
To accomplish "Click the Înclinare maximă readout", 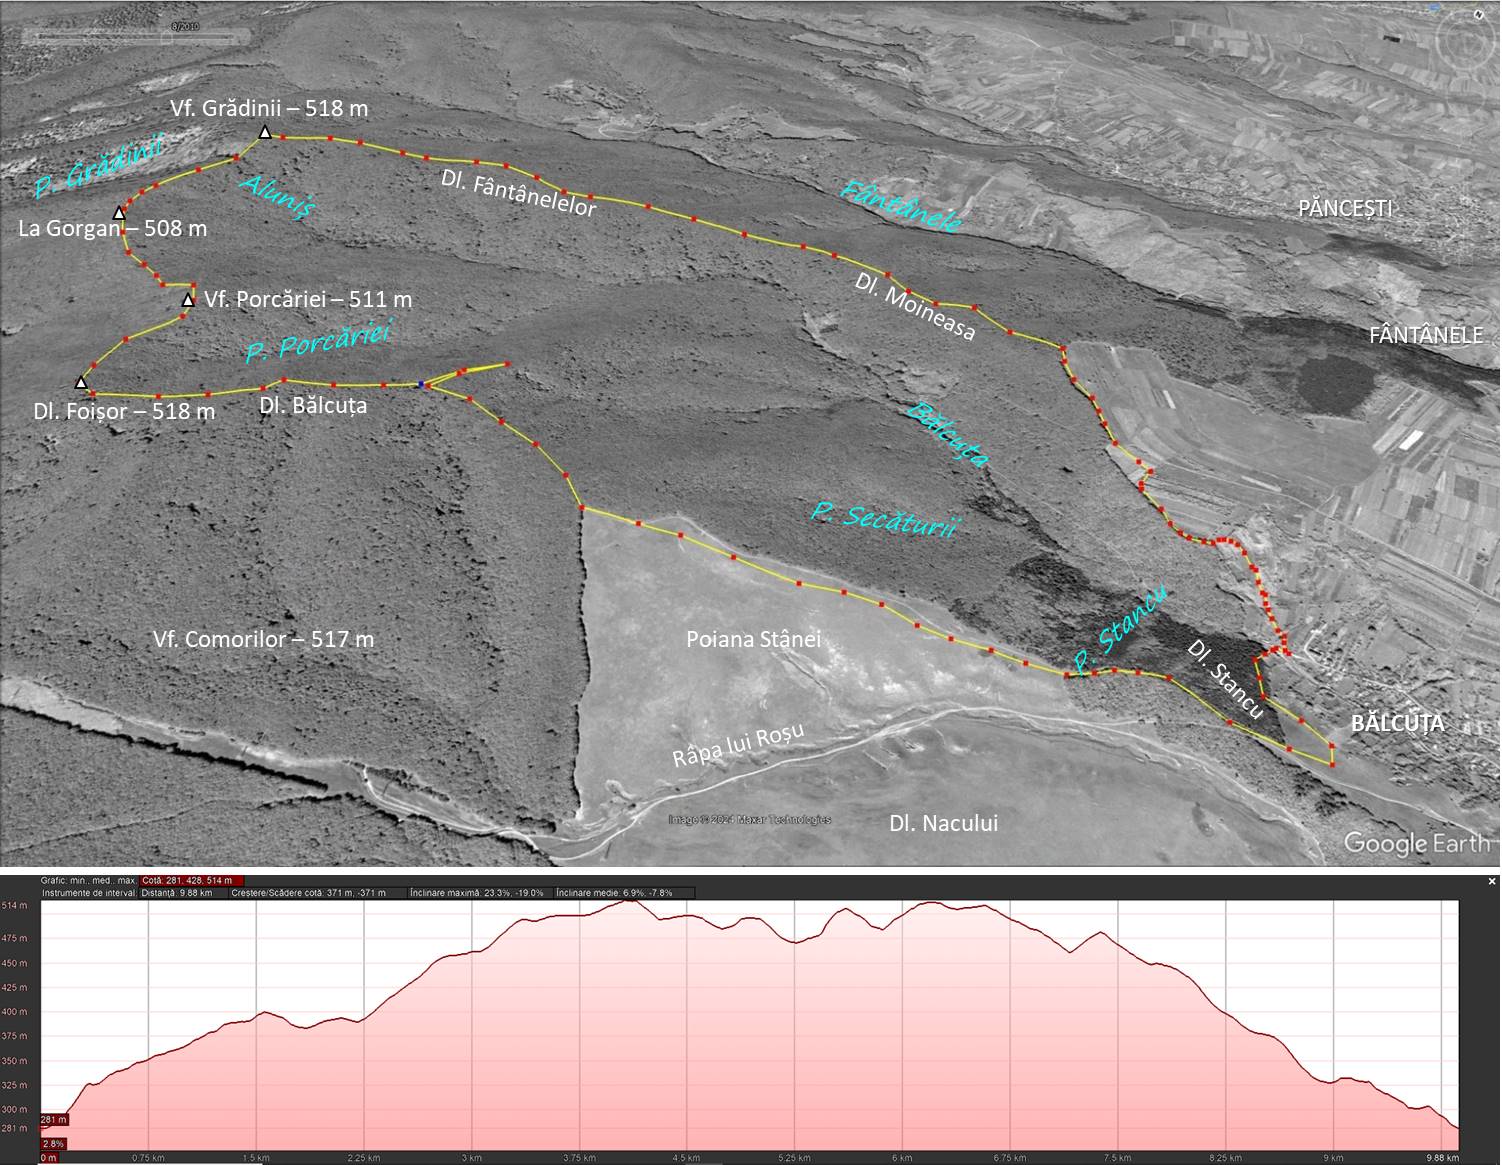I will tap(477, 893).
